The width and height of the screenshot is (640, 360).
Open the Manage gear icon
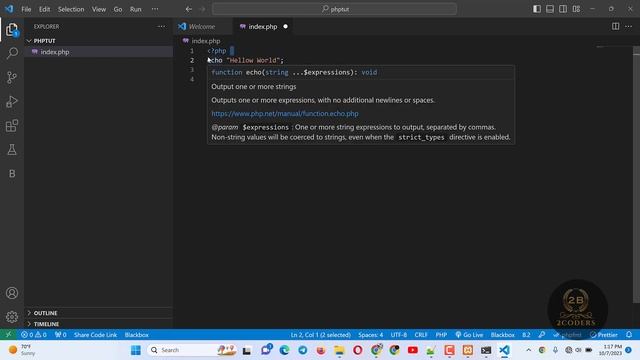pyautogui.click(x=12, y=317)
